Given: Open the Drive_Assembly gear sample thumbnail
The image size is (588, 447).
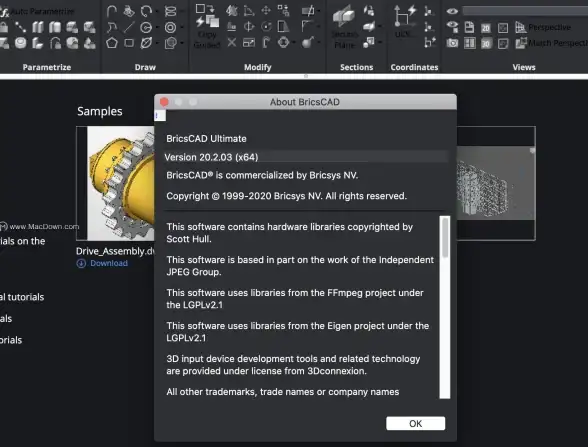Looking at the screenshot, I should [115, 183].
